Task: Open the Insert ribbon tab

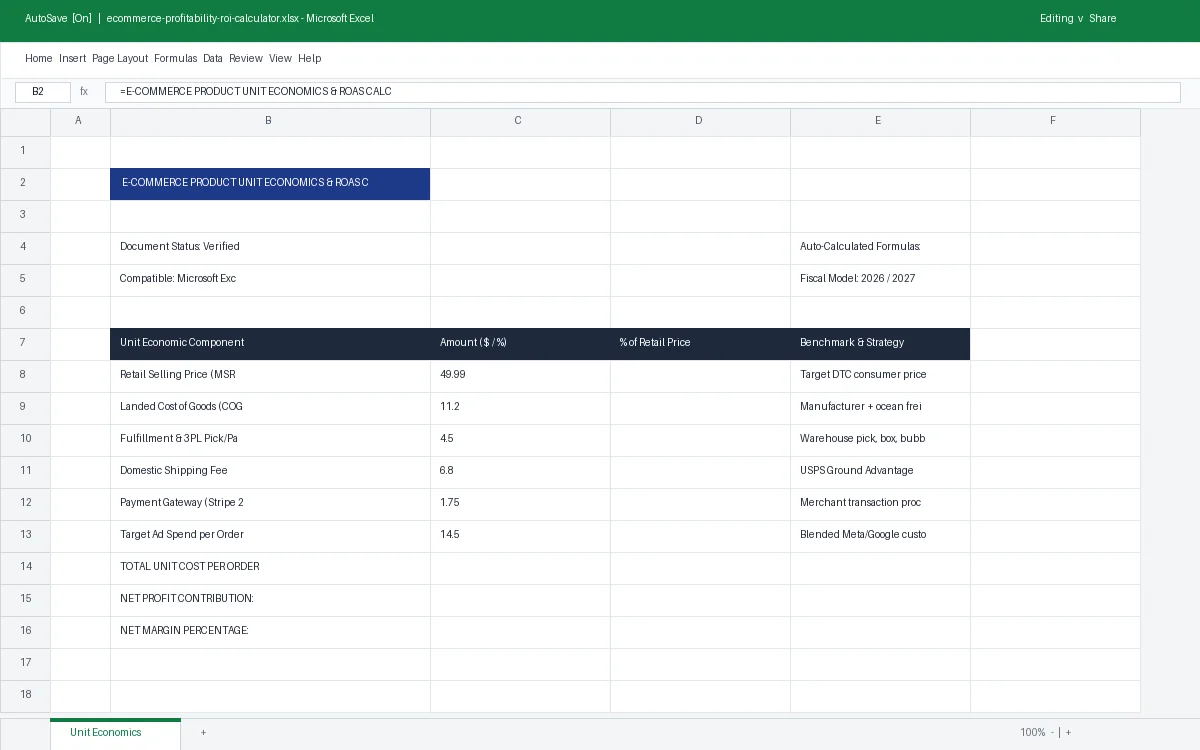Action: (73, 58)
